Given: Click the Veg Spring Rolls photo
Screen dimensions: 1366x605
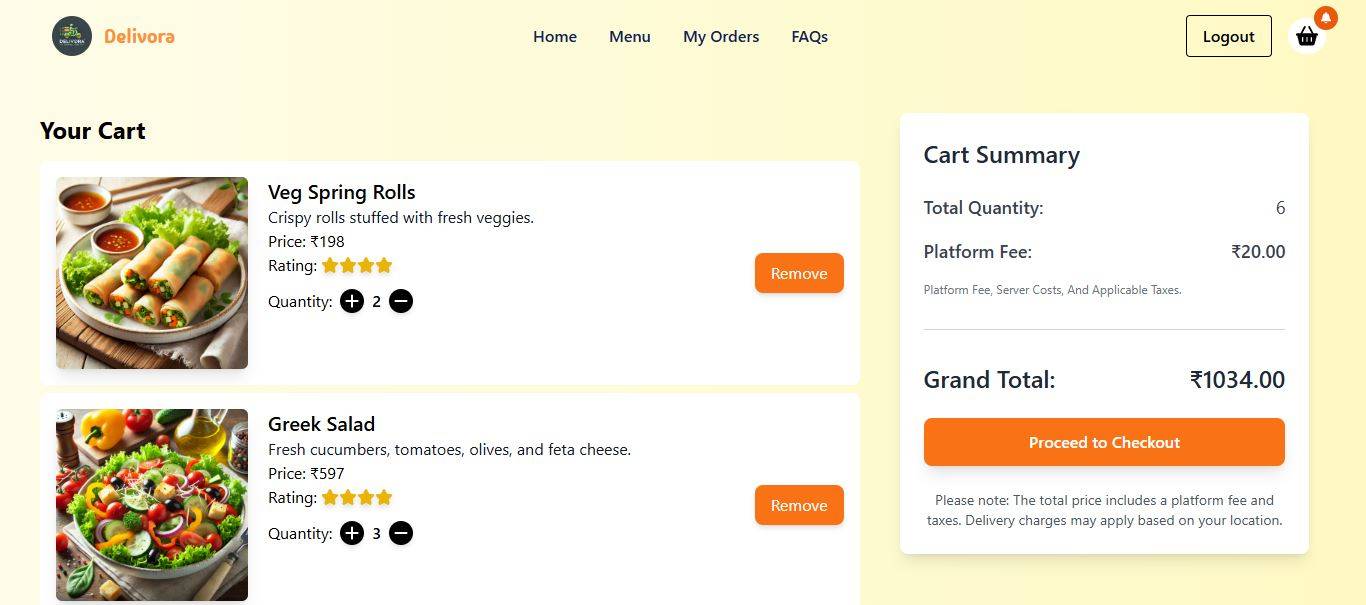Looking at the screenshot, I should pyautogui.click(x=151, y=272).
